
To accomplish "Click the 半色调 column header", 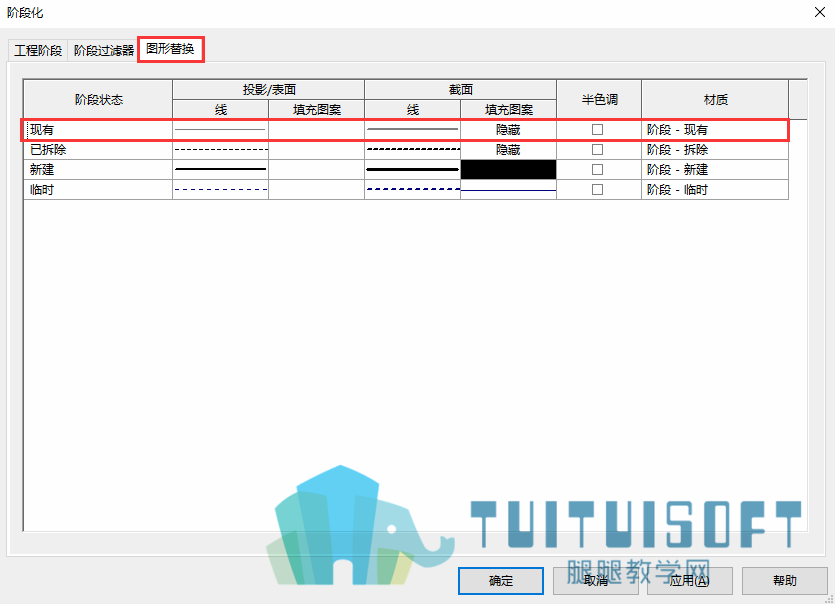I will [599, 100].
